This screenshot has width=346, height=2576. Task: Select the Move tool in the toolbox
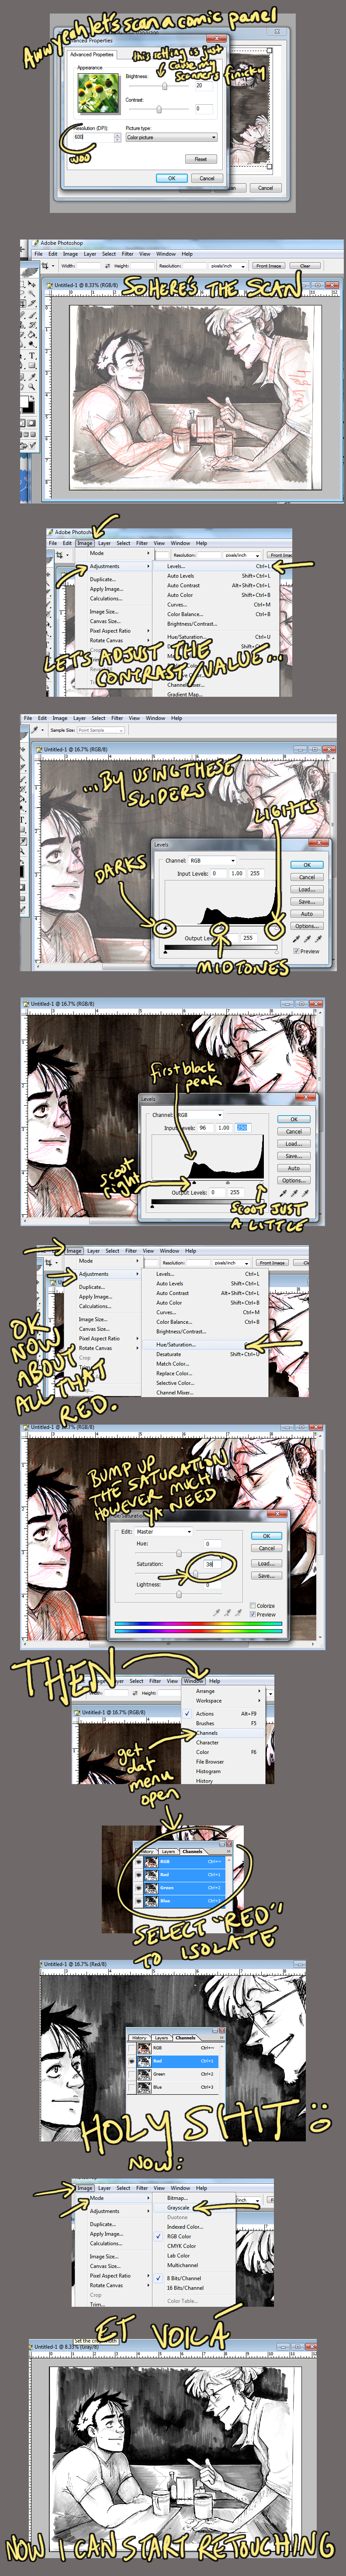[32, 285]
